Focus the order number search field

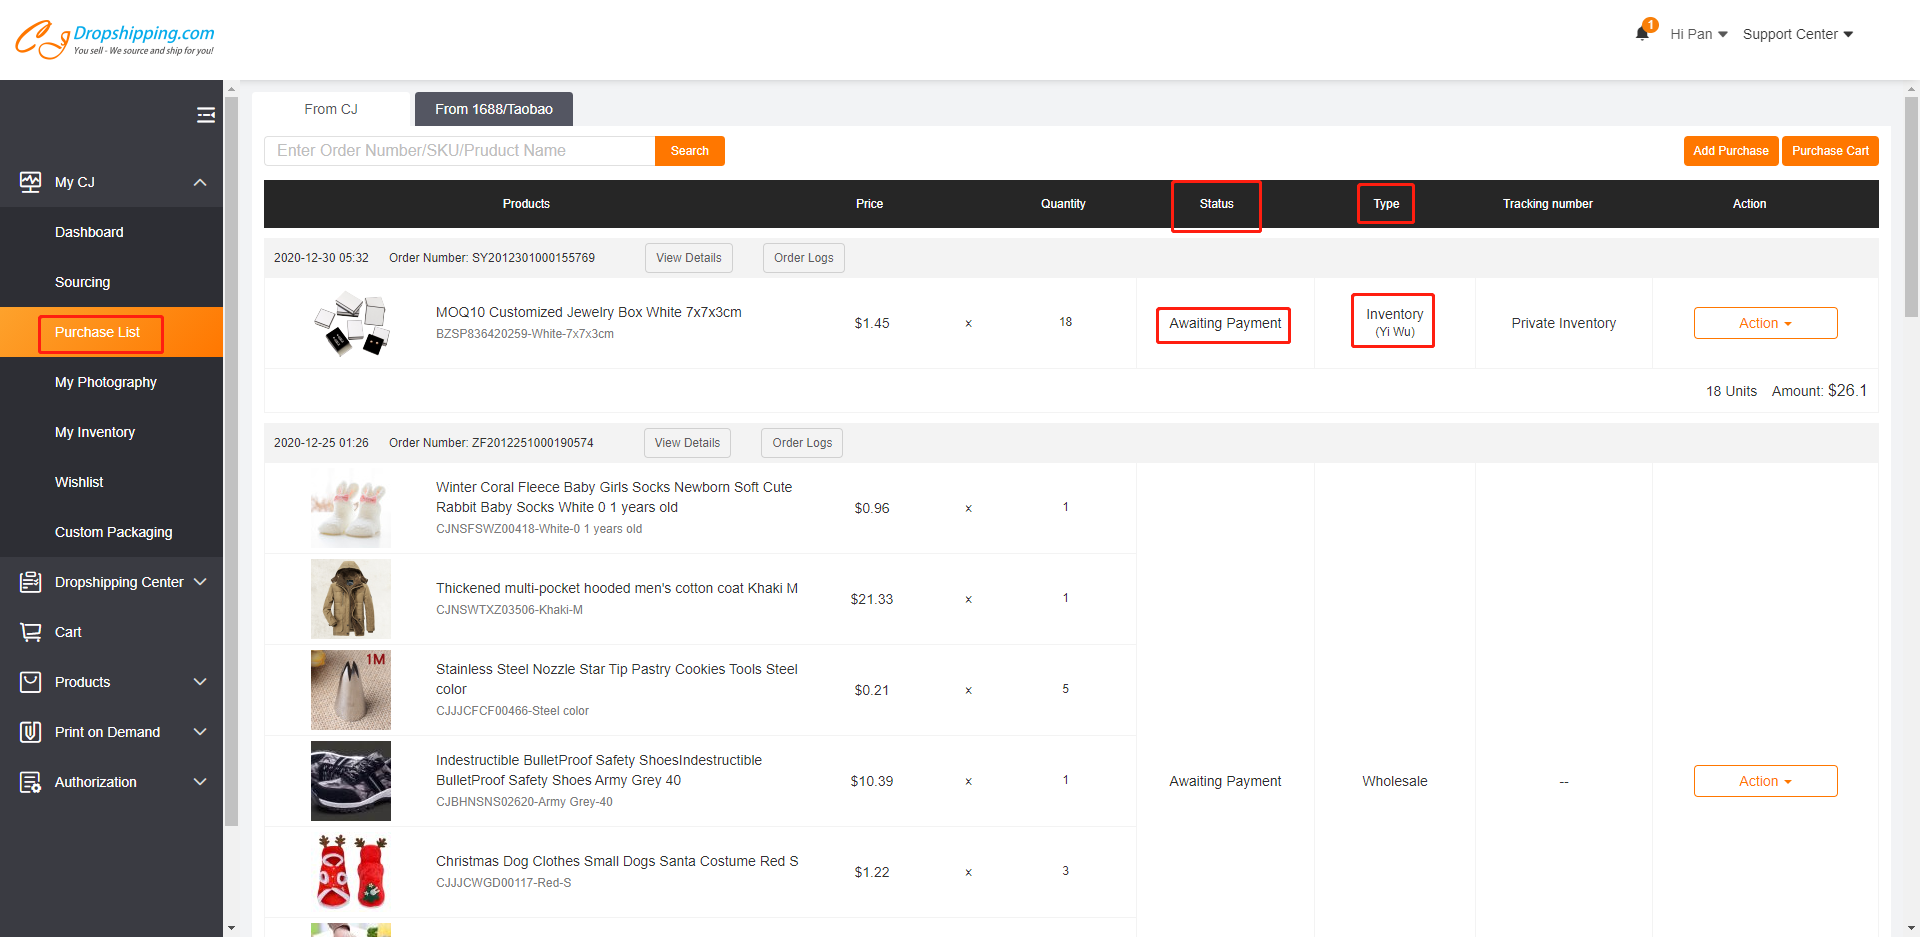(459, 151)
